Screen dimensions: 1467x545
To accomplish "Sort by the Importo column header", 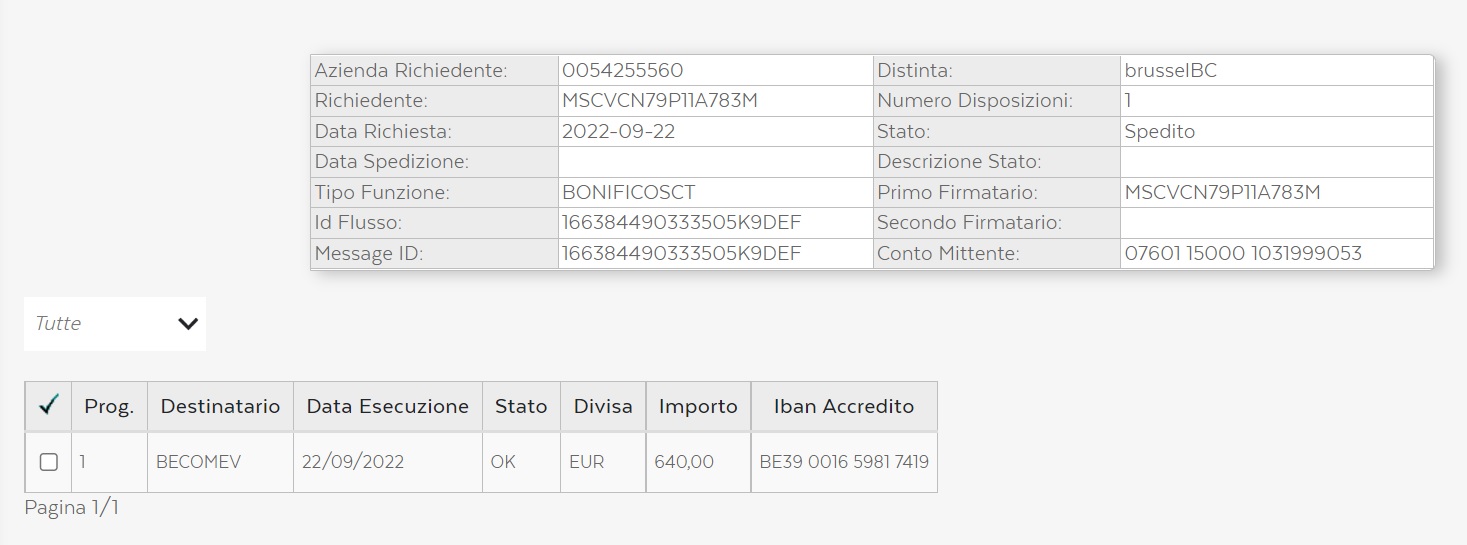I will tap(698, 407).
